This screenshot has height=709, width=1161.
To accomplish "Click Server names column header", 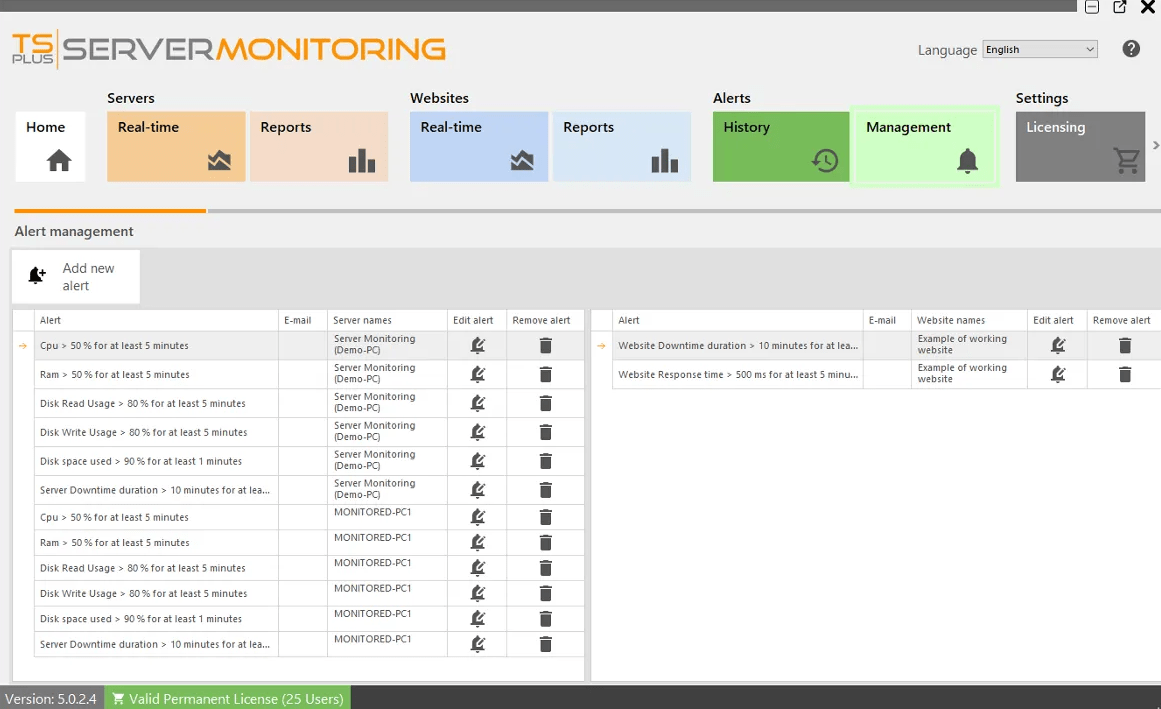I will 387,320.
